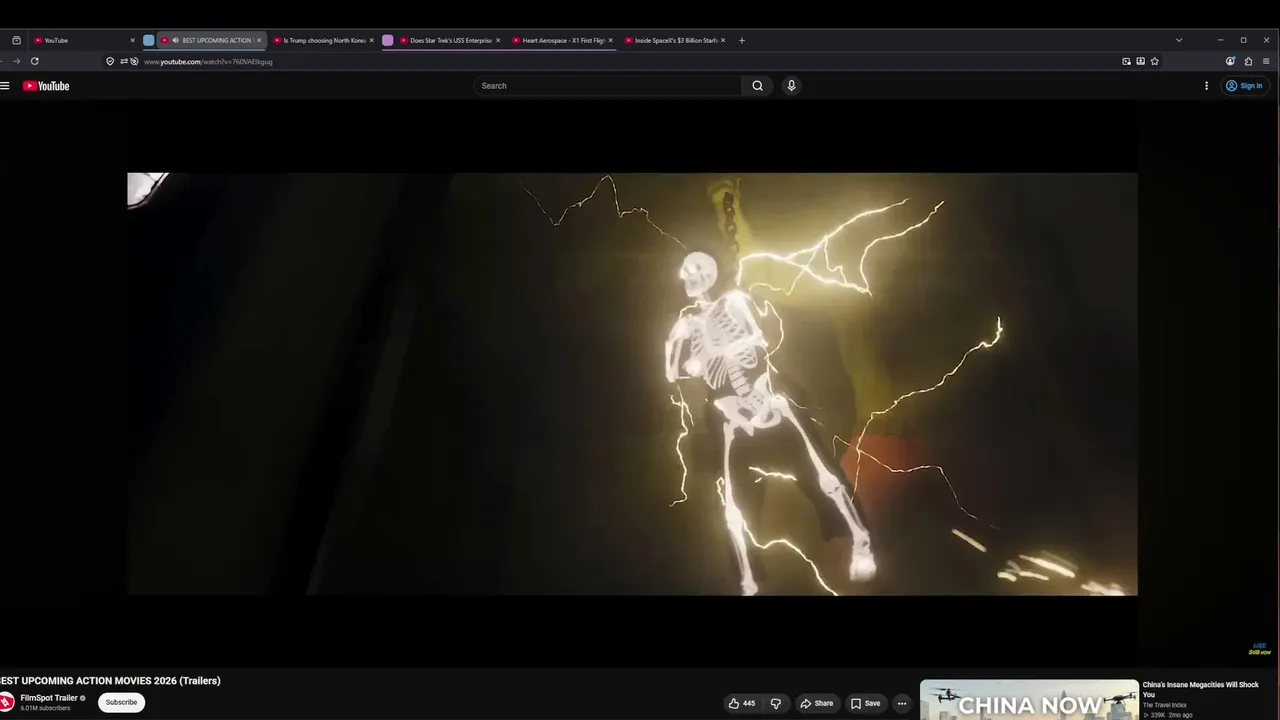Image resolution: width=1280 pixels, height=720 pixels.
Task: Click the search magnifier button
Action: tap(757, 86)
